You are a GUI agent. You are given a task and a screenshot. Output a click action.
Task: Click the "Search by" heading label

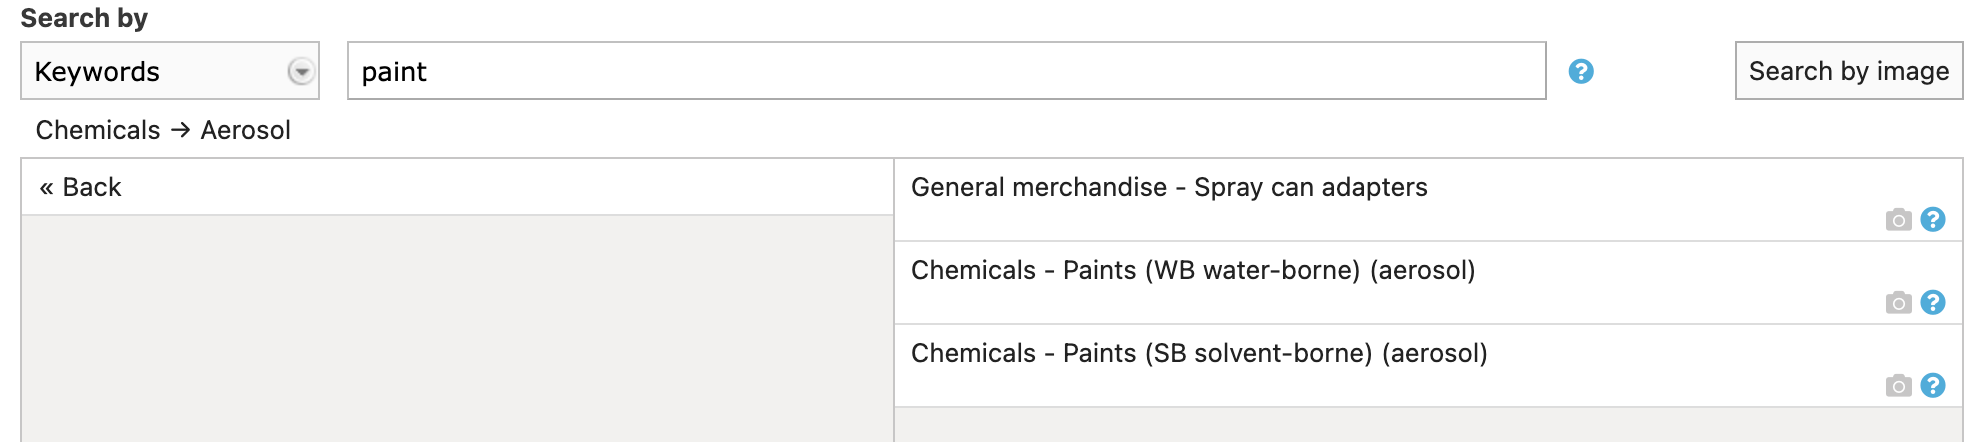84,18
